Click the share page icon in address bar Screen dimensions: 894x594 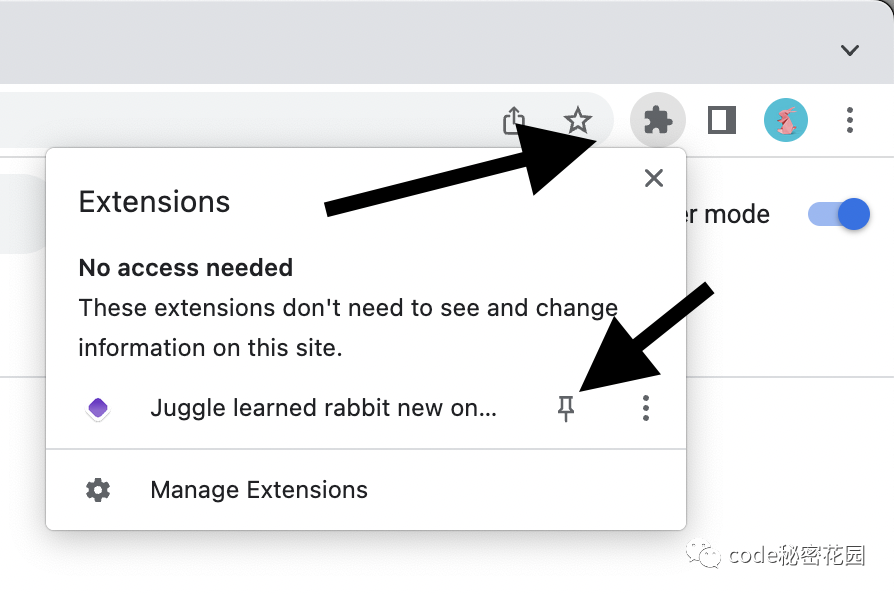514,120
